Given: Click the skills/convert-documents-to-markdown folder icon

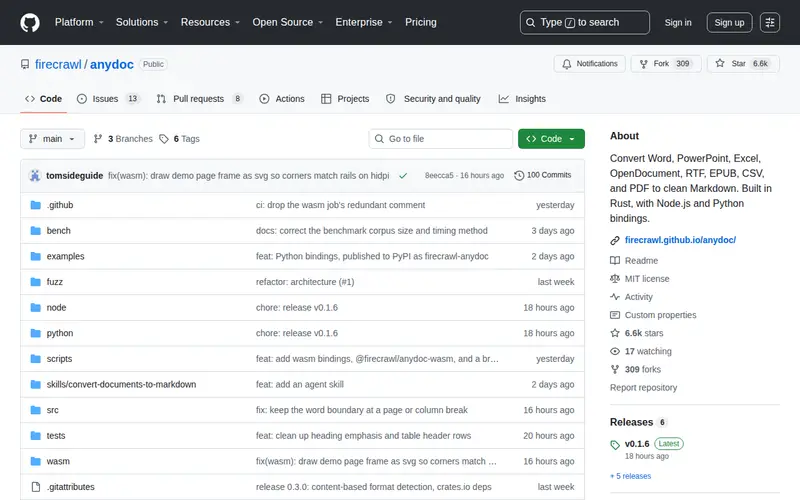Looking at the screenshot, I should pos(35,384).
